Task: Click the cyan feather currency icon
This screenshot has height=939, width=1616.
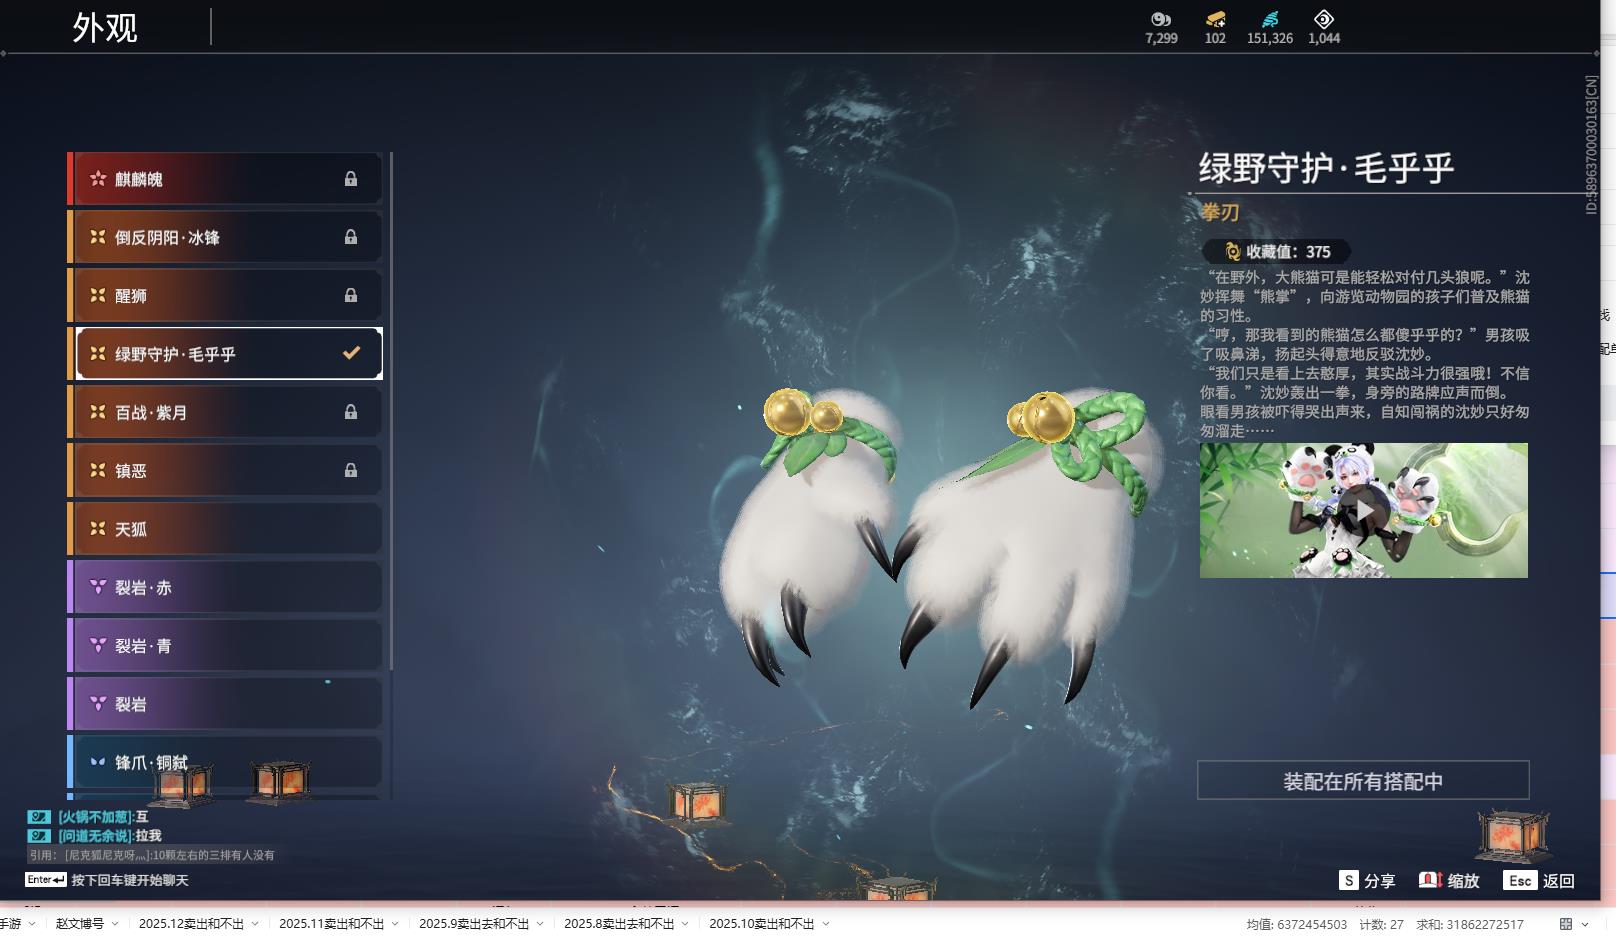Action: coord(1270,19)
